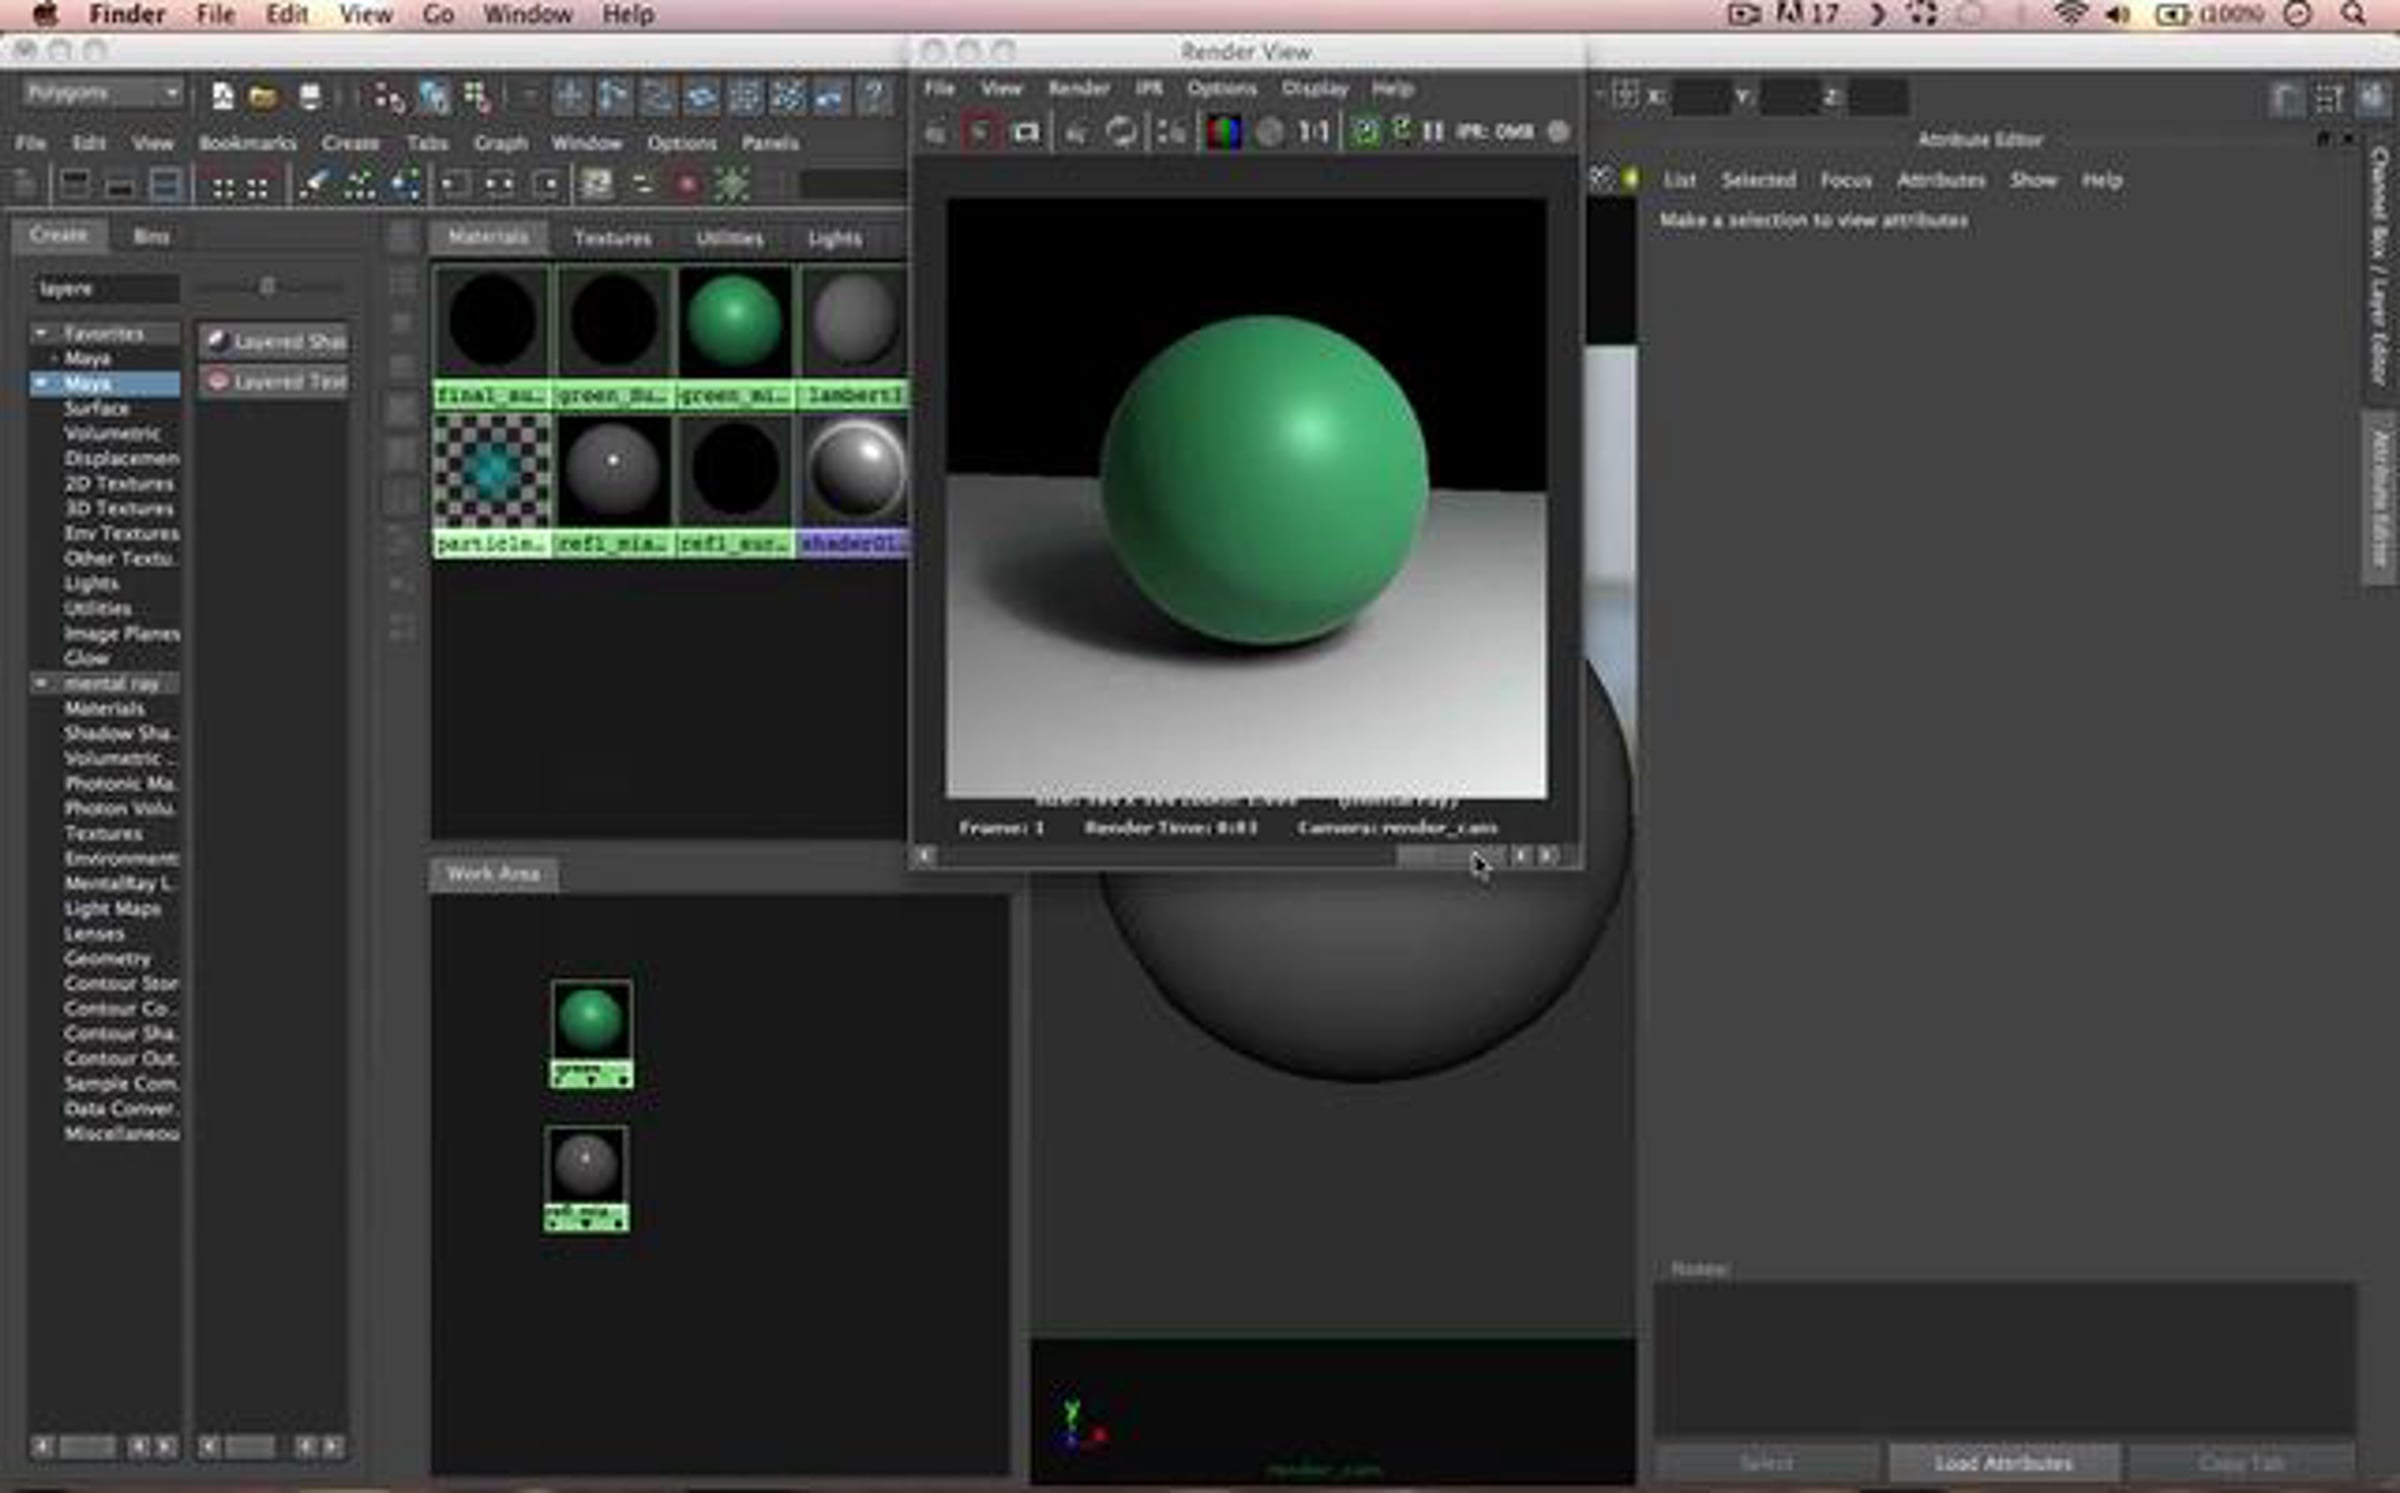Image resolution: width=2400 pixels, height=1493 pixels.
Task: Click the X coordinate input field
Action: coord(1701,97)
